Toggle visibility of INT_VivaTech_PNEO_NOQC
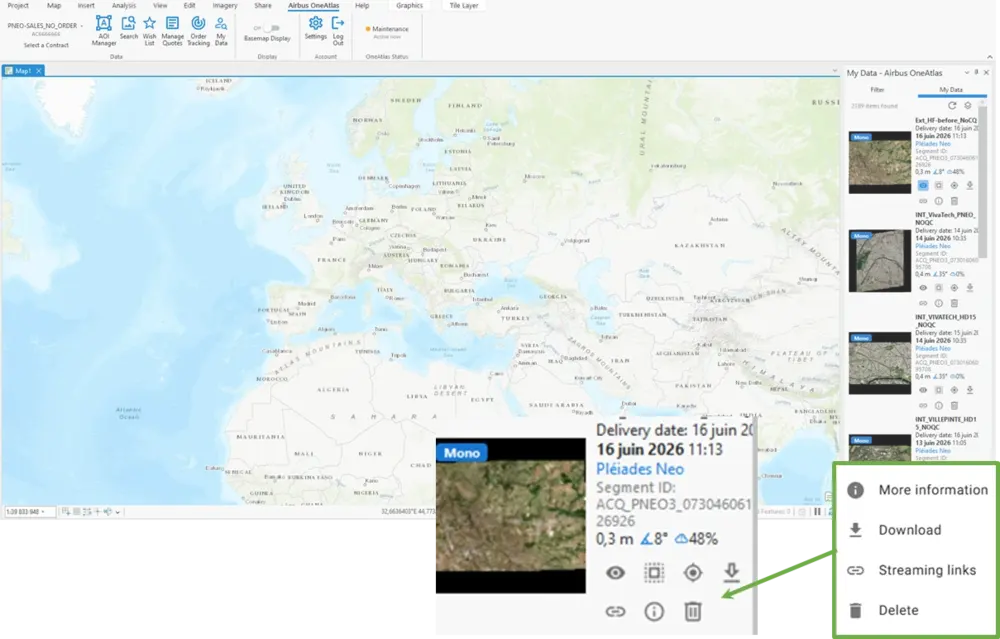 click(923, 288)
